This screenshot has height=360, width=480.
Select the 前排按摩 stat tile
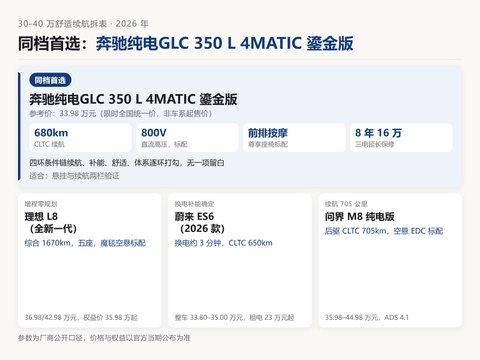pyautogui.click(x=294, y=138)
